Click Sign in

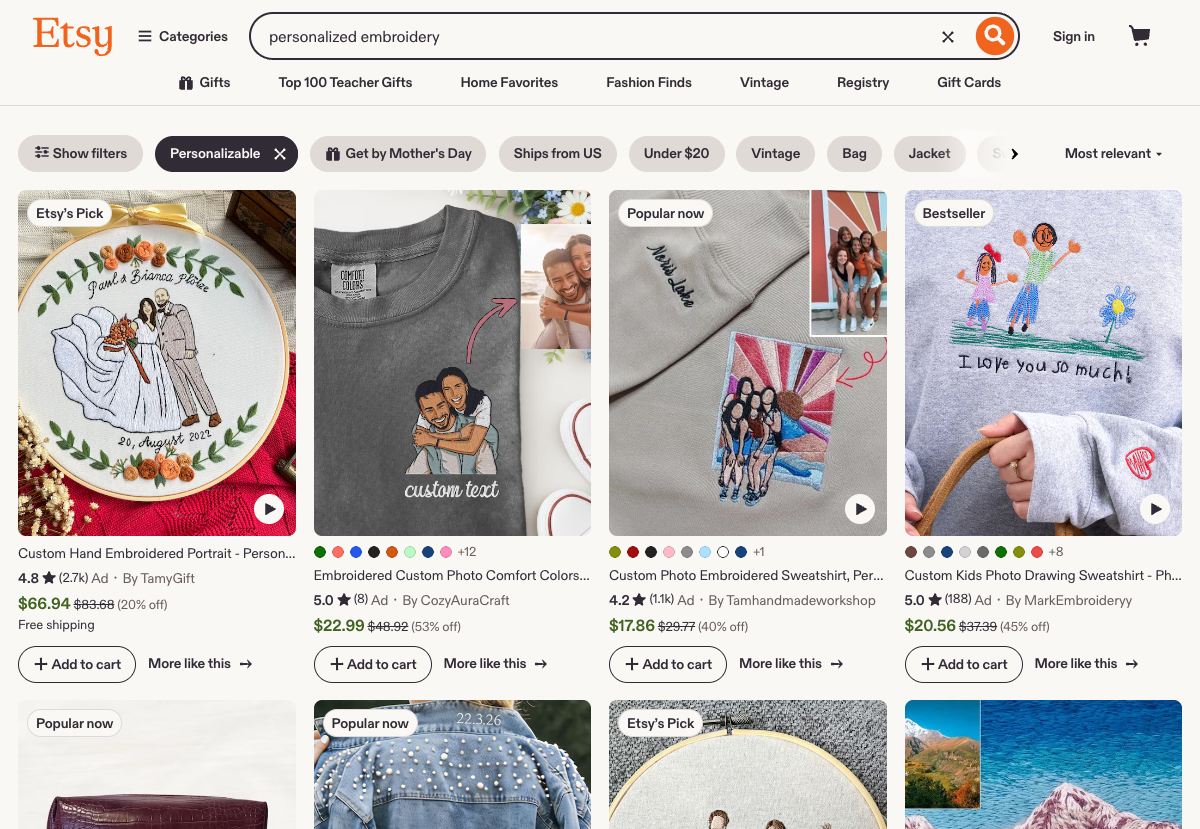1073,37
